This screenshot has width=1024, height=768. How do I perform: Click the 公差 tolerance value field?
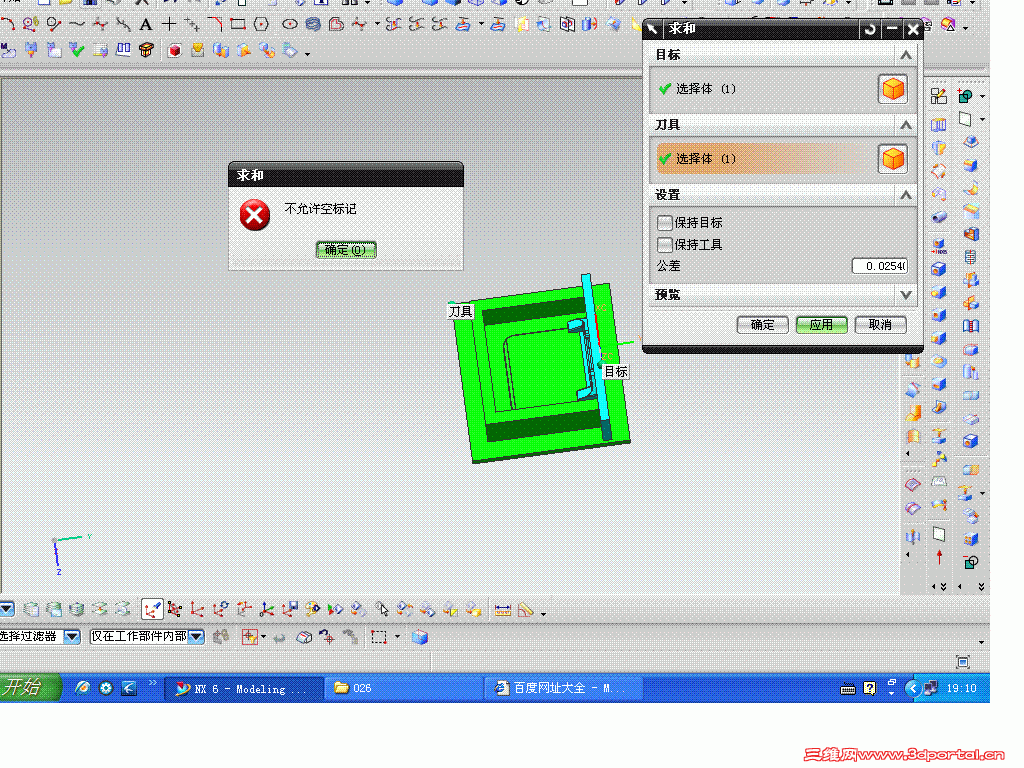pyautogui.click(x=880, y=266)
